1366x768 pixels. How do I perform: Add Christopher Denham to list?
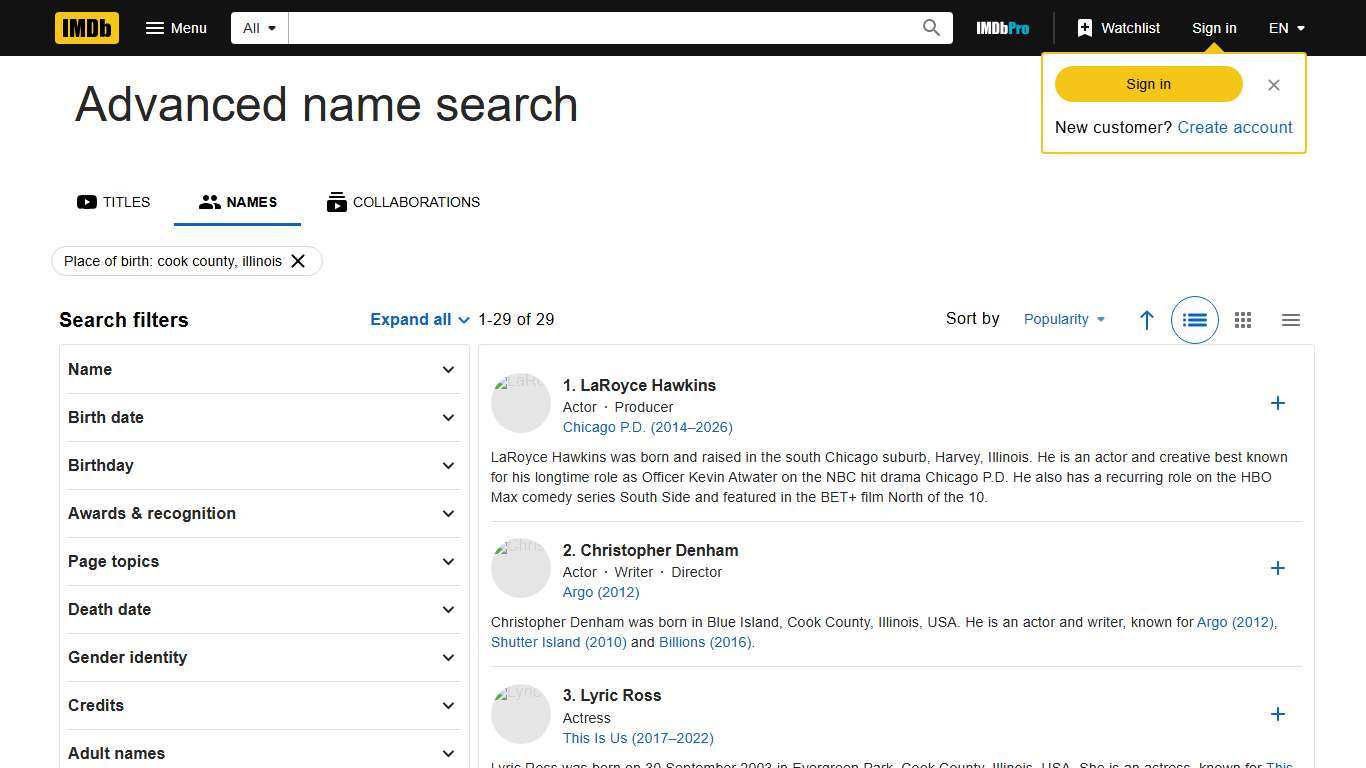(x=1277, y=568)
